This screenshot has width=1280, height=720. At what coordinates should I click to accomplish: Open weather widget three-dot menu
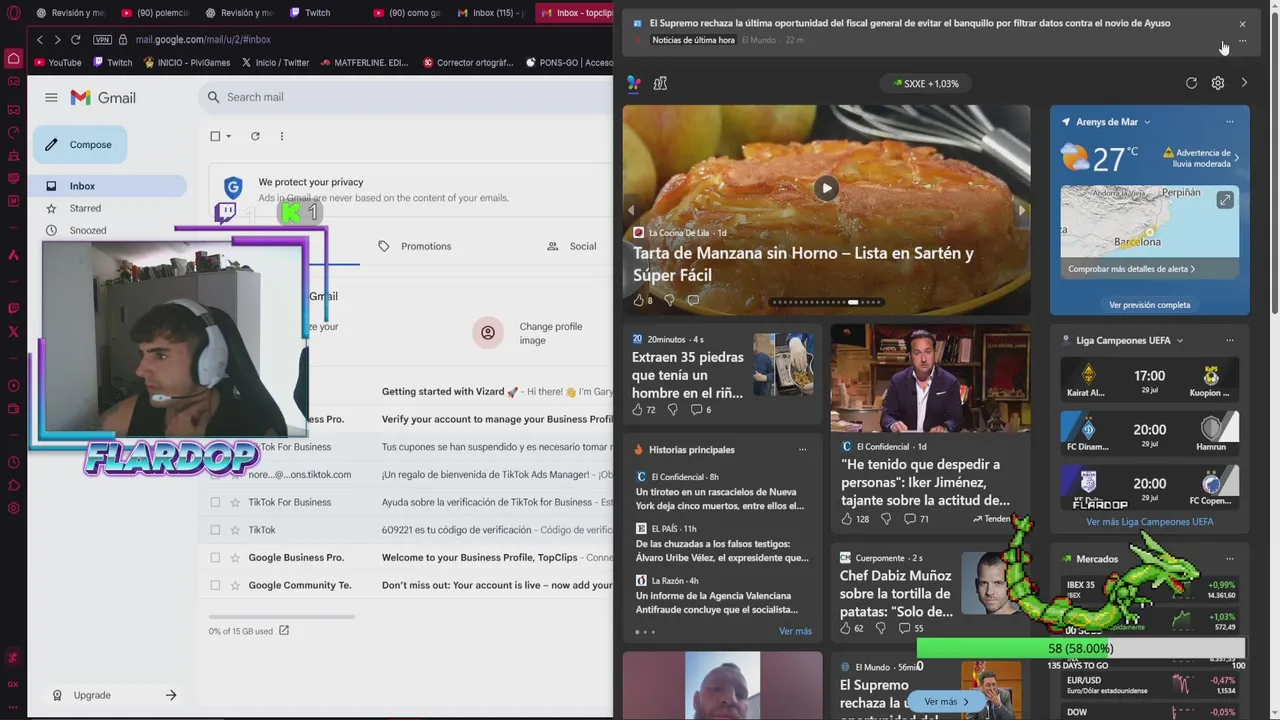point(1230,122)
